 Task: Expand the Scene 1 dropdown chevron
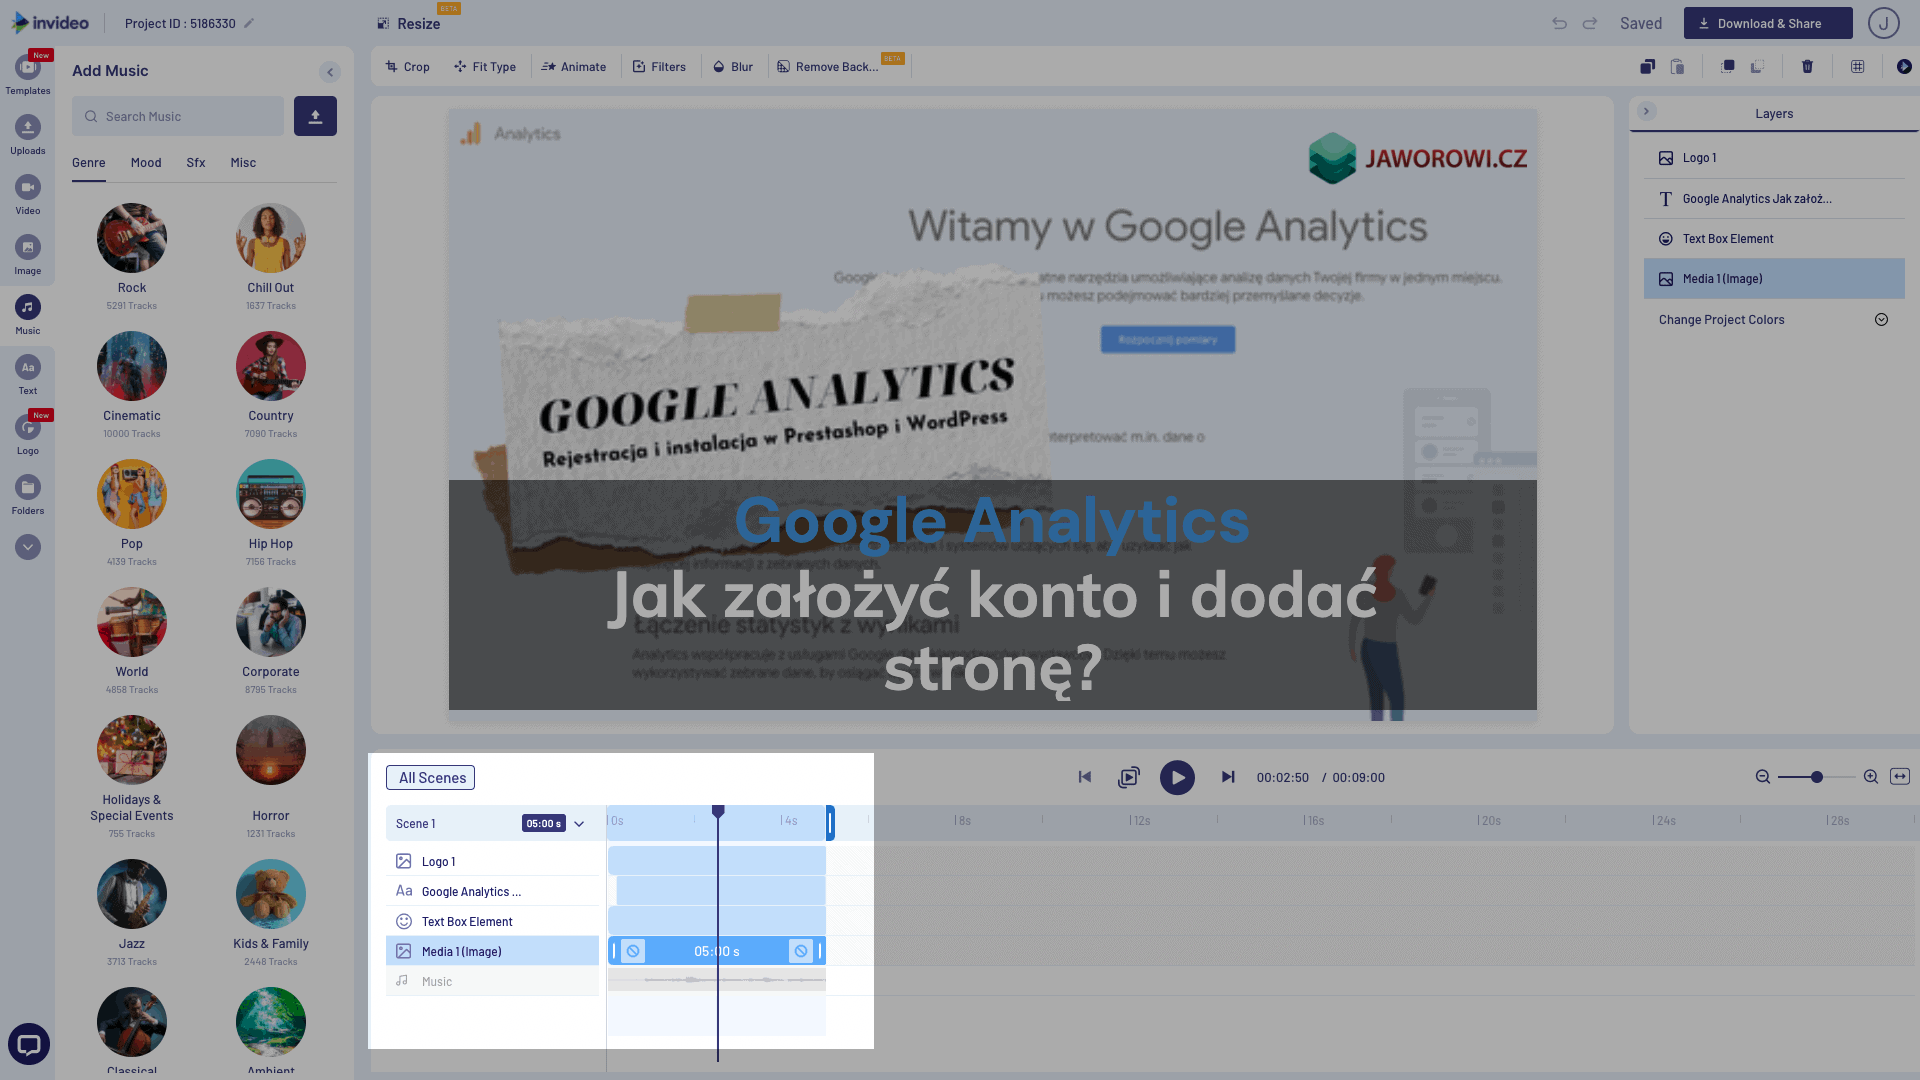point(579,824)
